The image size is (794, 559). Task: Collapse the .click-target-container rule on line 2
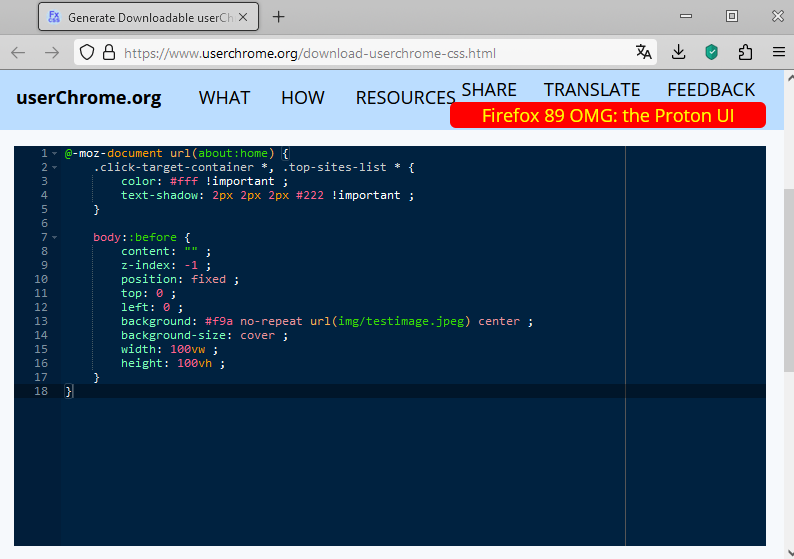[55, 168]
